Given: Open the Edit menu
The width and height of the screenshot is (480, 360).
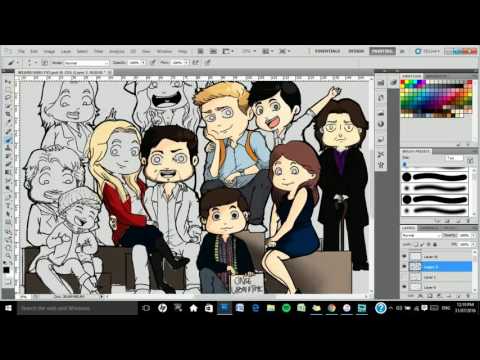Looking at the screenshot, I should [x=34, y=51].
